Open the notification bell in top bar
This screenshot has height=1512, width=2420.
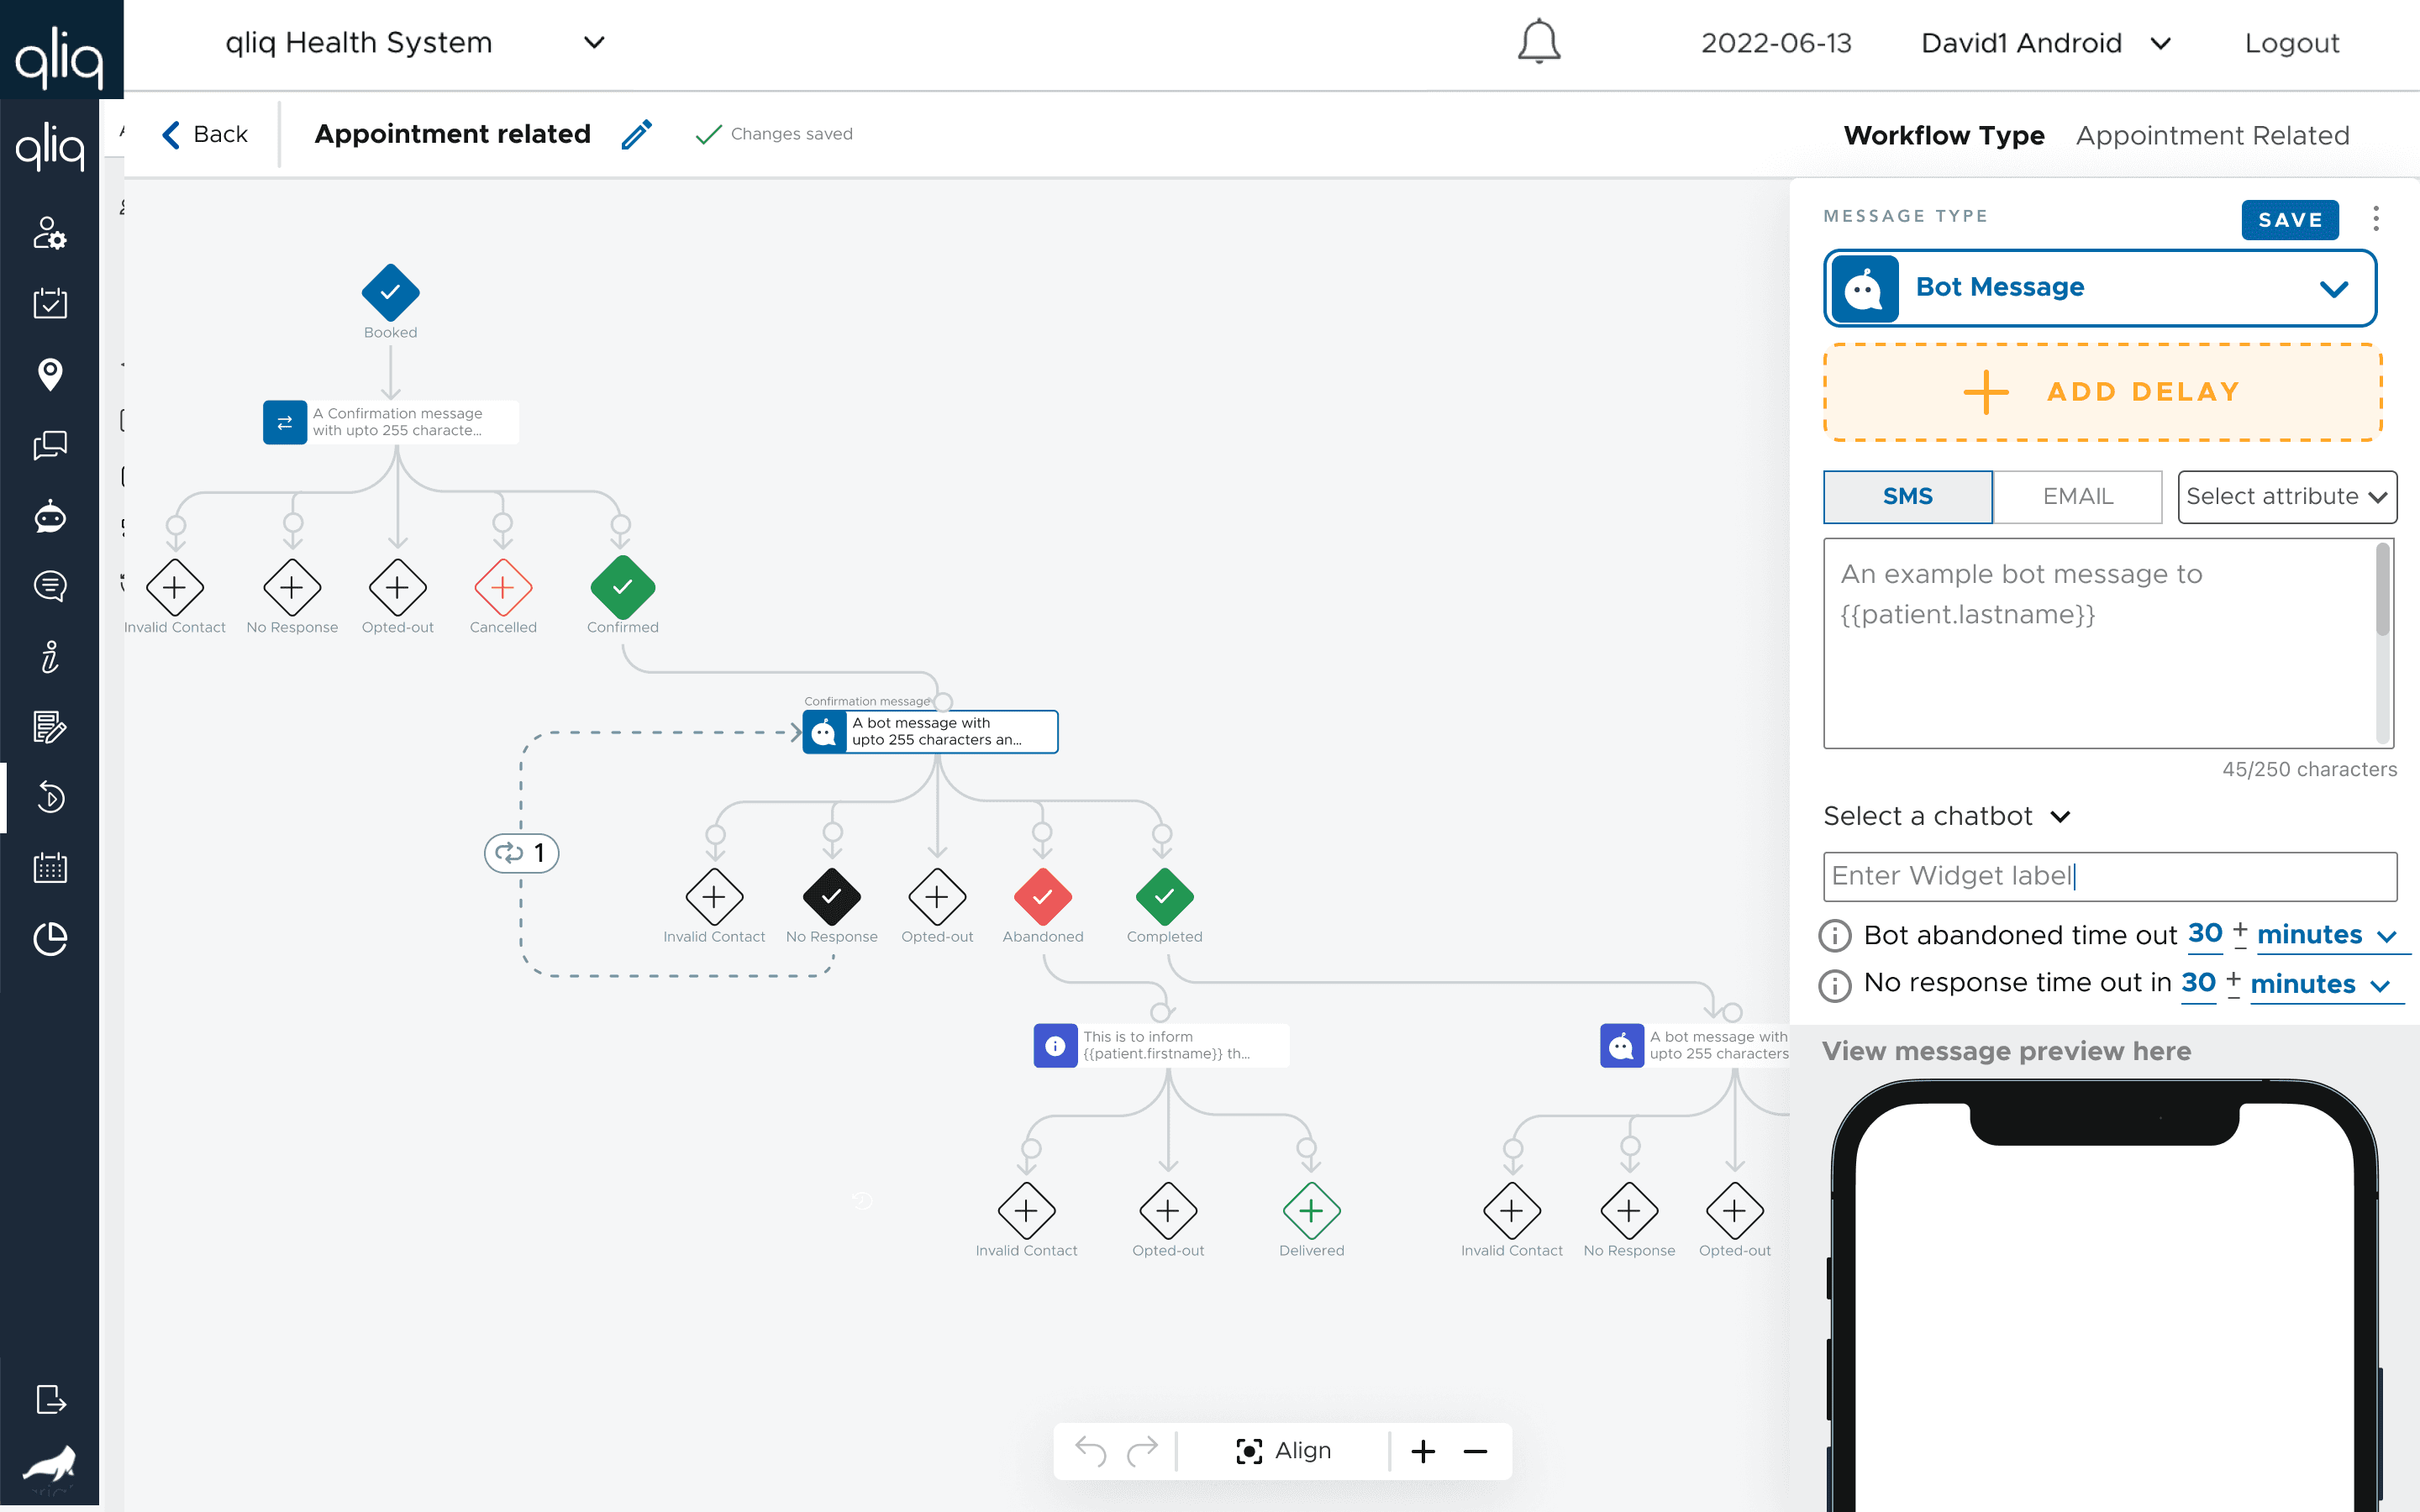coord(1537,42)
